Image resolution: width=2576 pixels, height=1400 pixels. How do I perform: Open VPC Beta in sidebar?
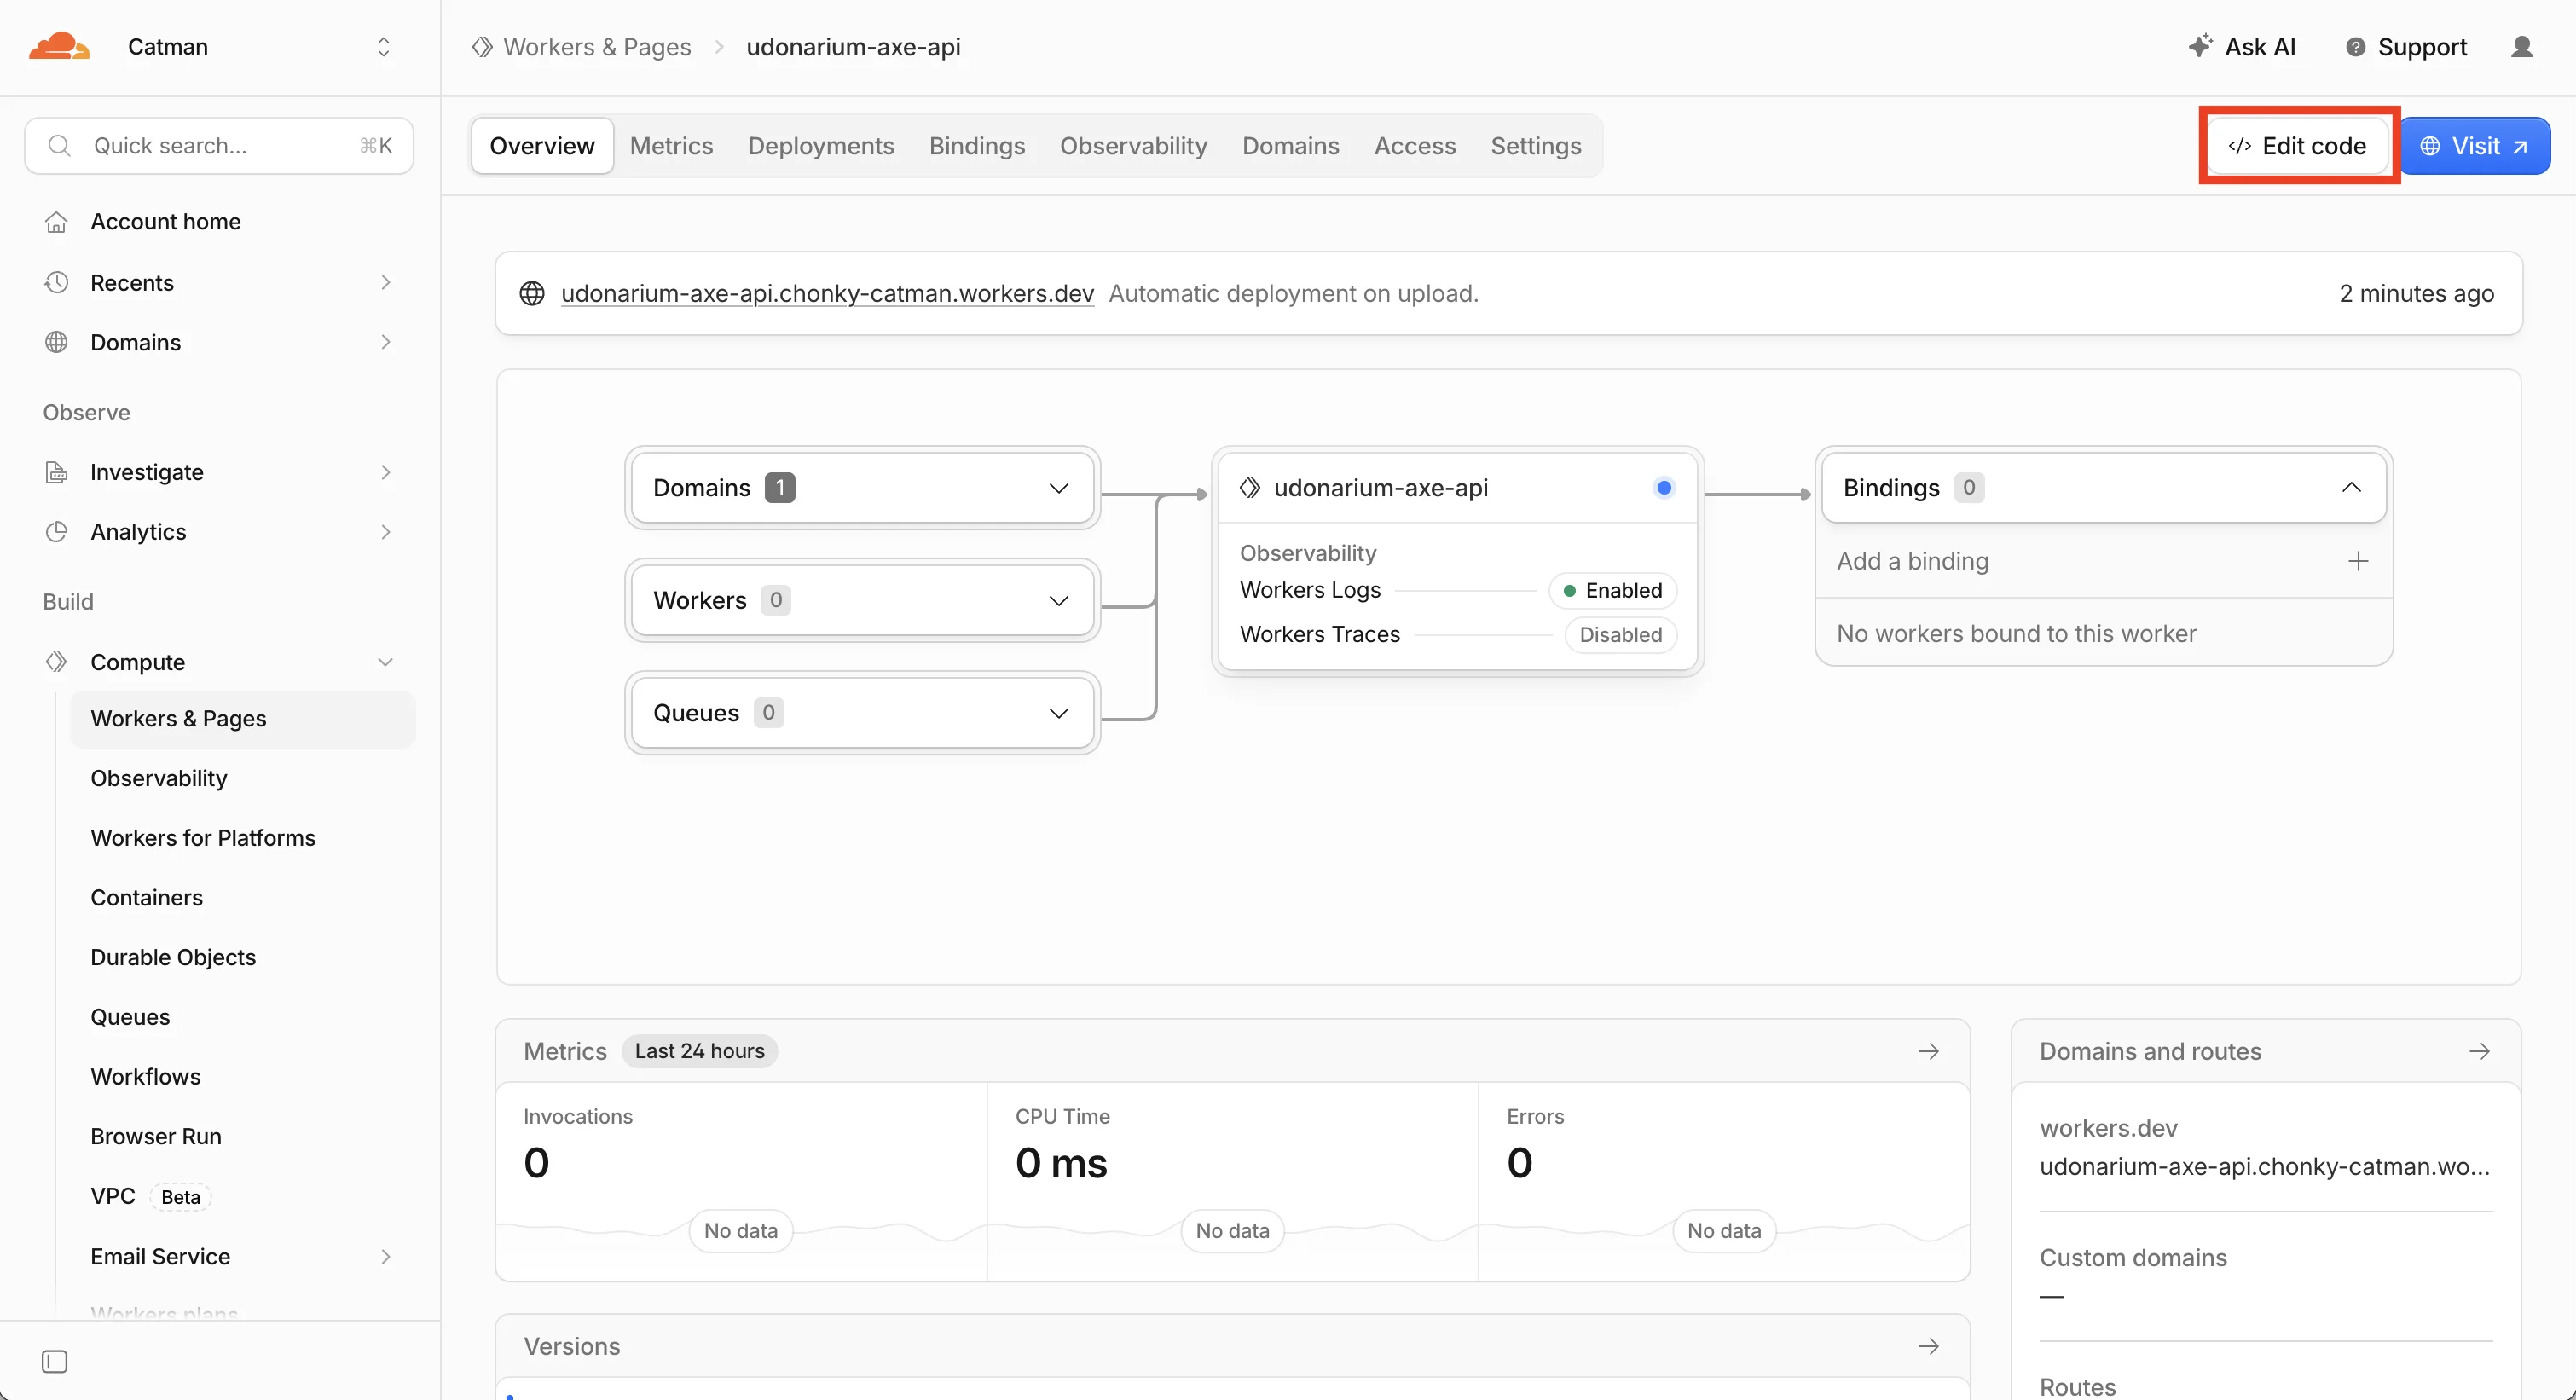[150, 1197]
